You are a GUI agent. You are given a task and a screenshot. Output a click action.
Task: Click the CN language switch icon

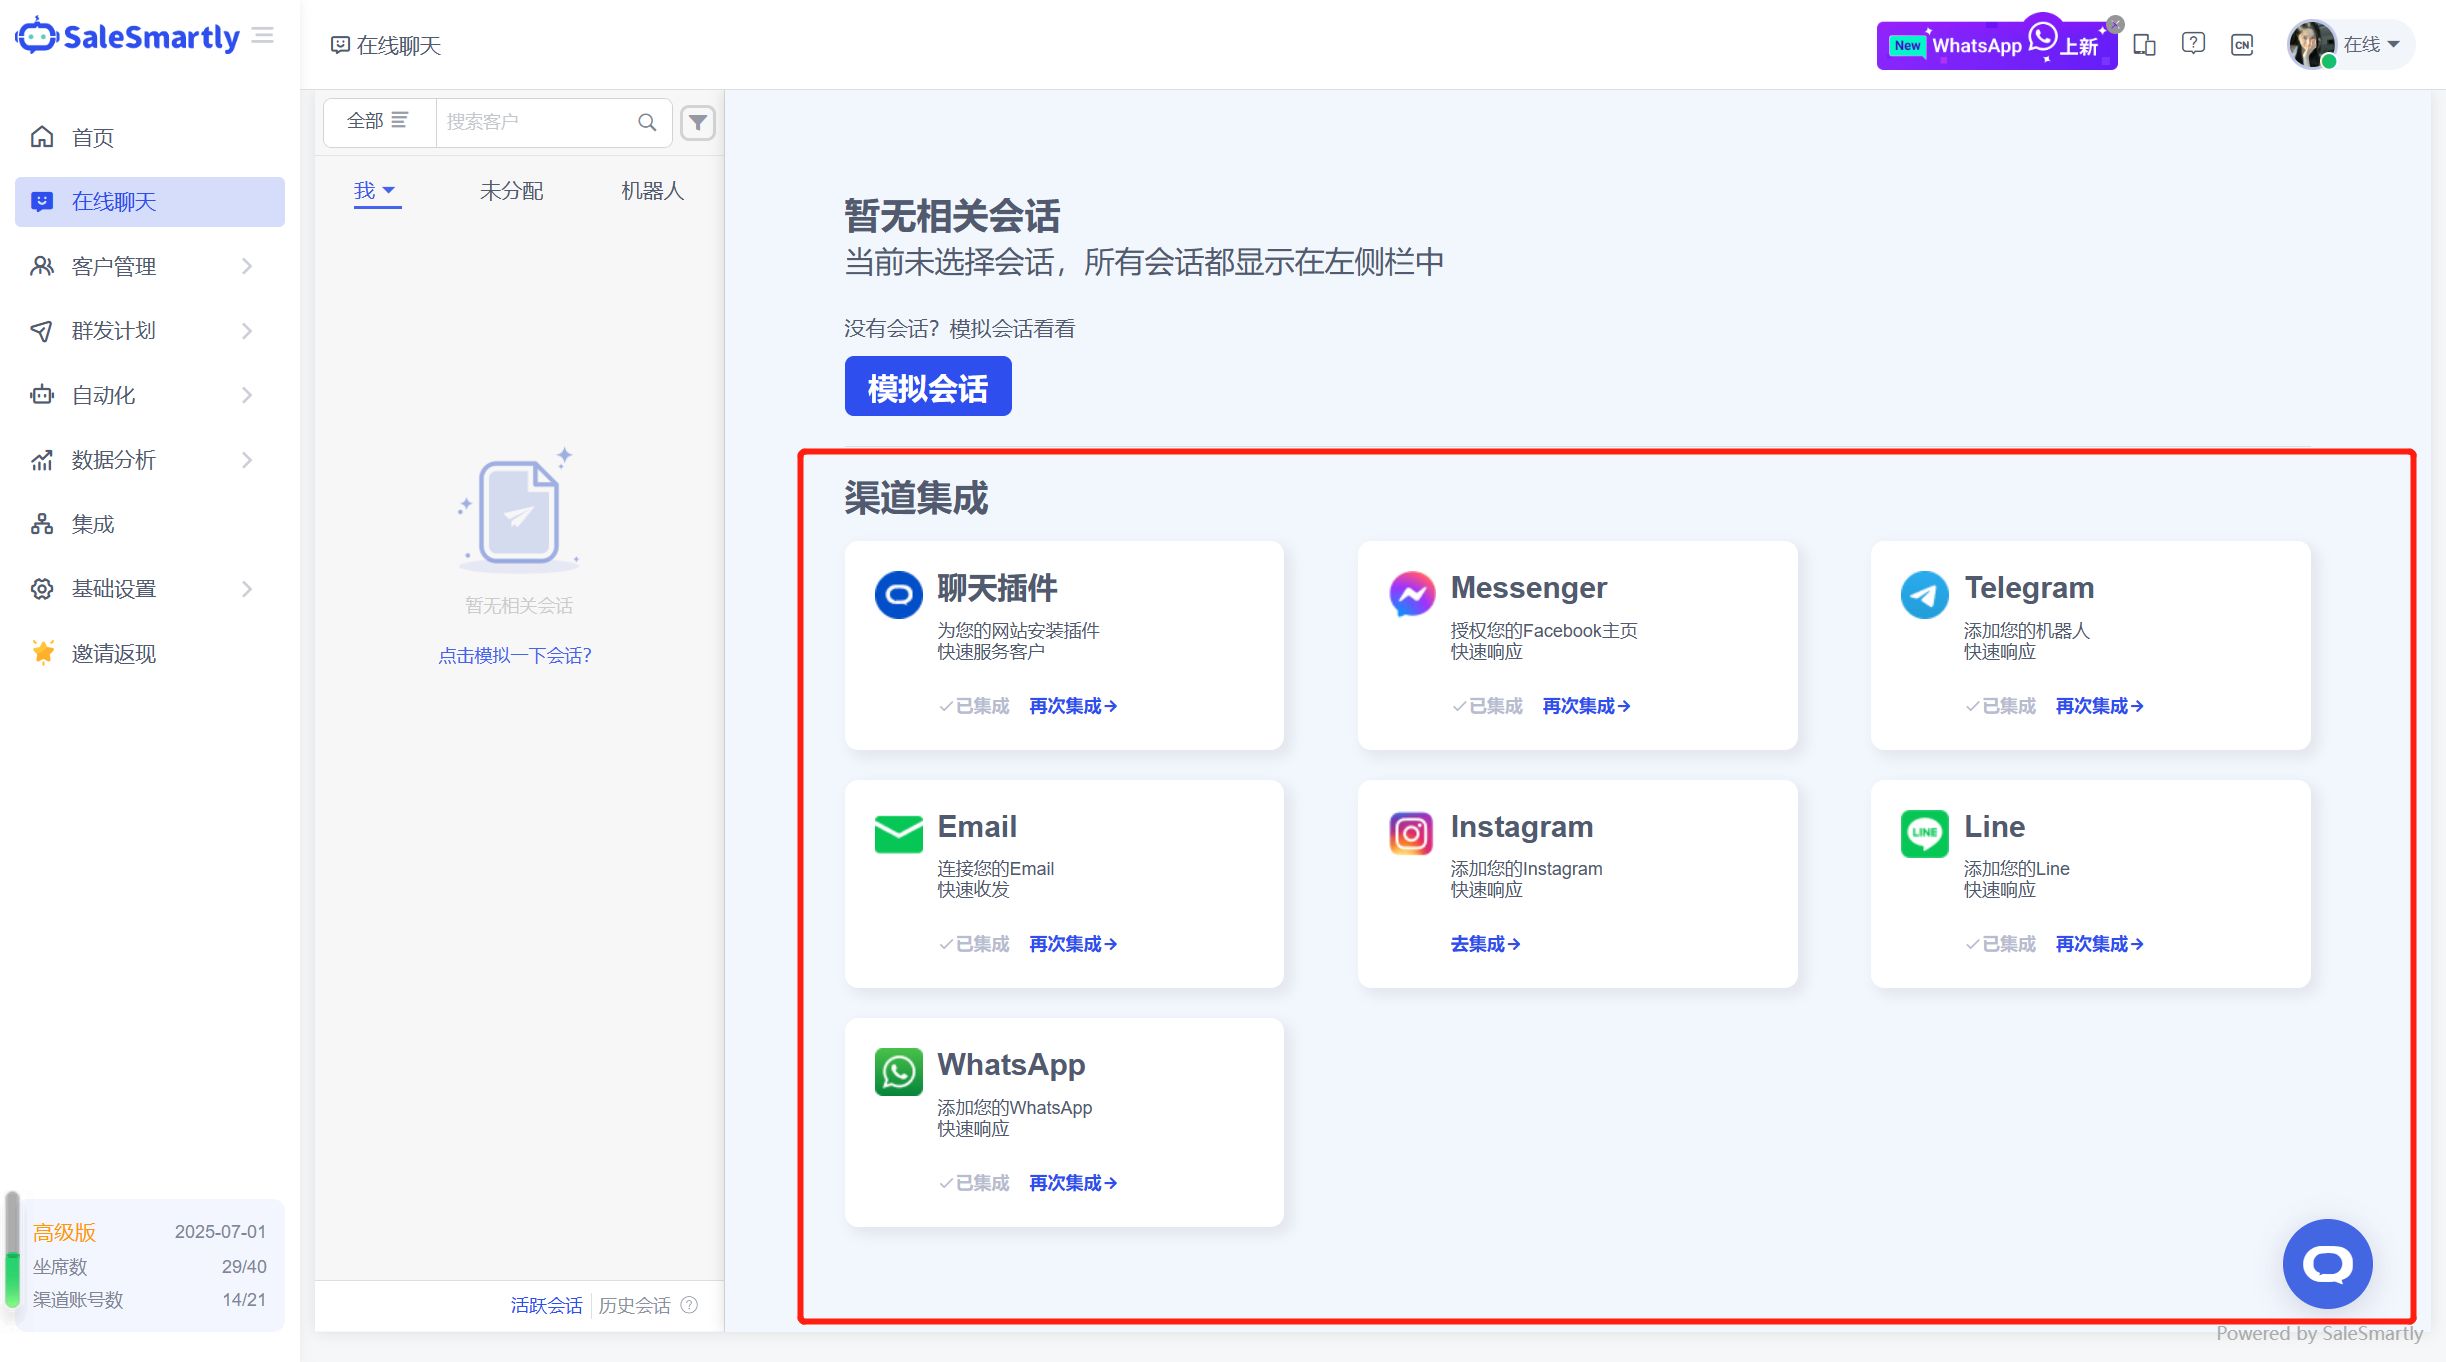(x=2242, y=45)
